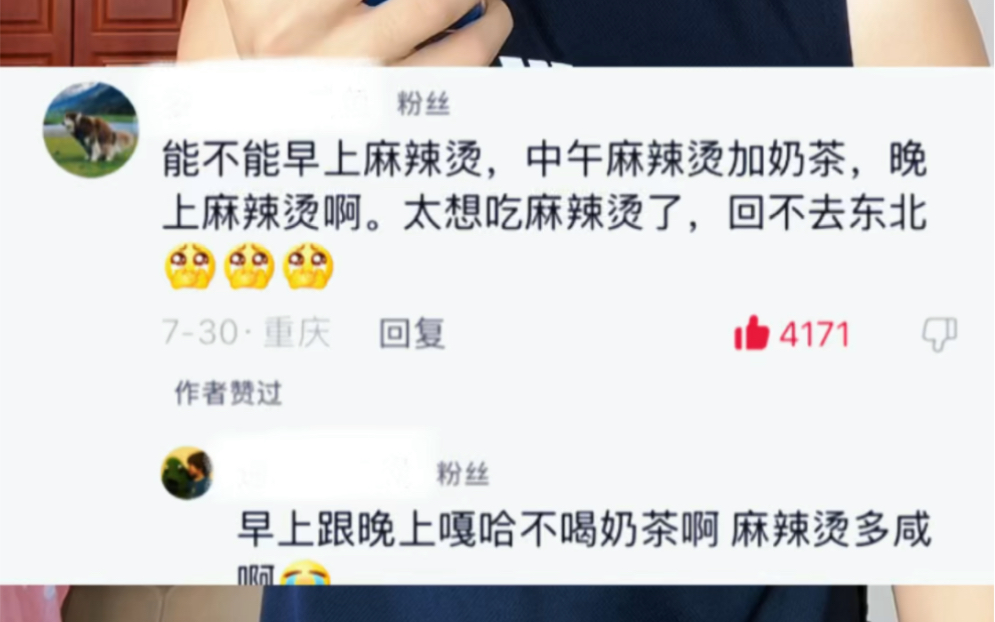Tap the 粉丝 badge next to reply username
Viewport: 995px width, 622px height.
(463, 473)
